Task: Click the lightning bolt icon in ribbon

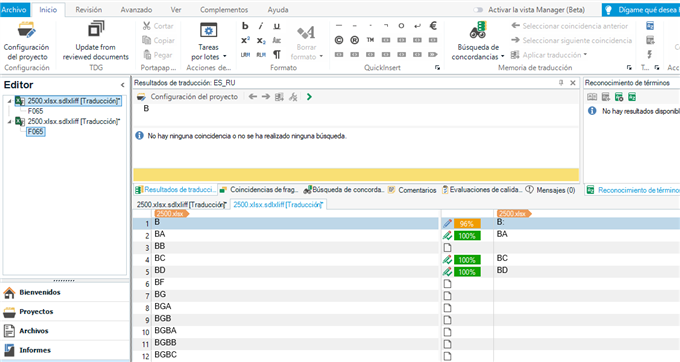Action: pos(650,55)
